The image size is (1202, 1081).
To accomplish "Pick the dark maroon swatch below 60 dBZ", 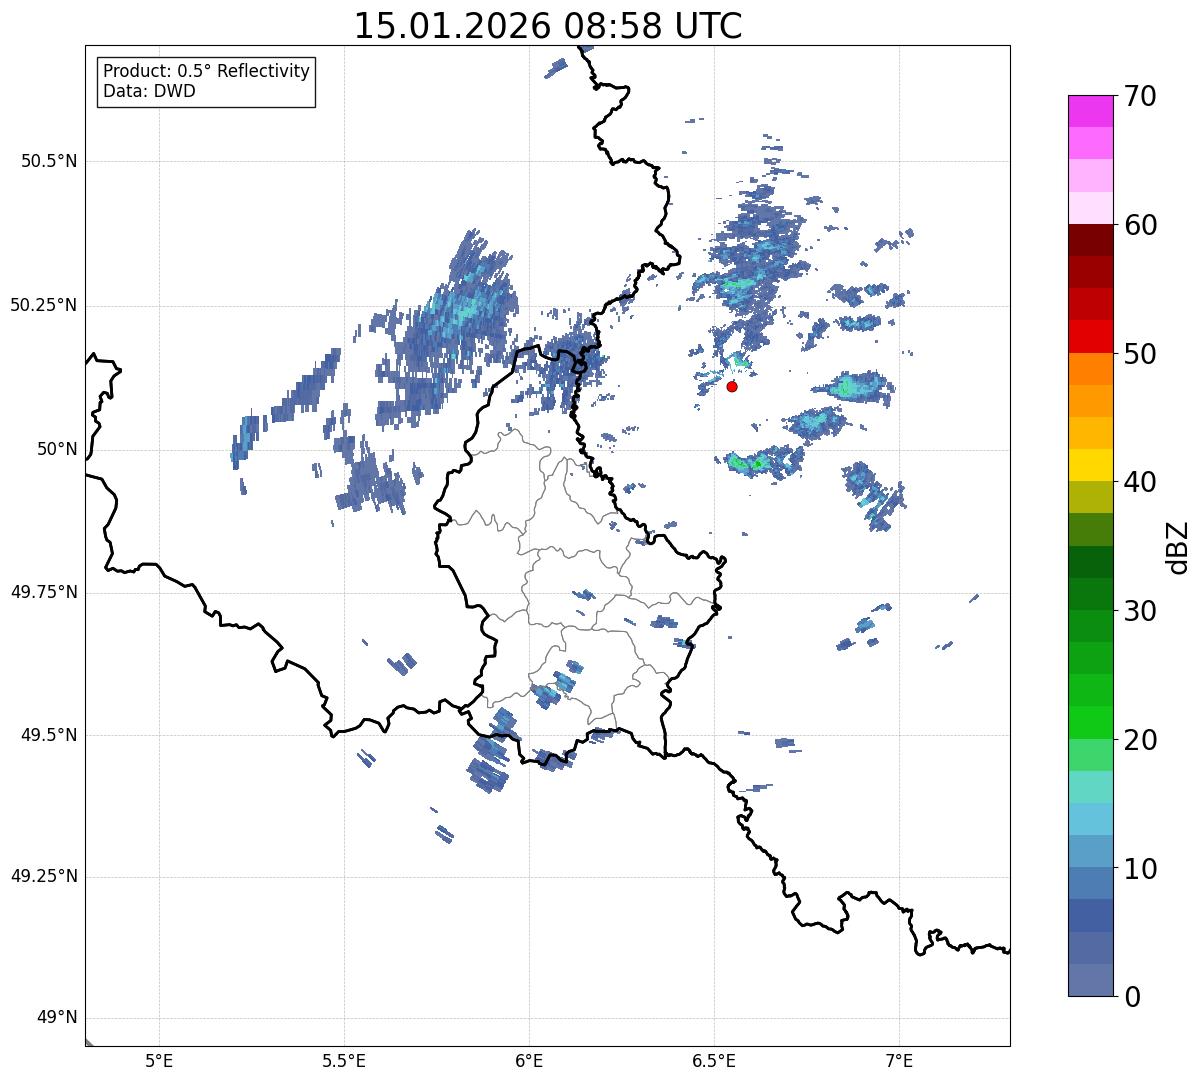I will (1091, 240).
